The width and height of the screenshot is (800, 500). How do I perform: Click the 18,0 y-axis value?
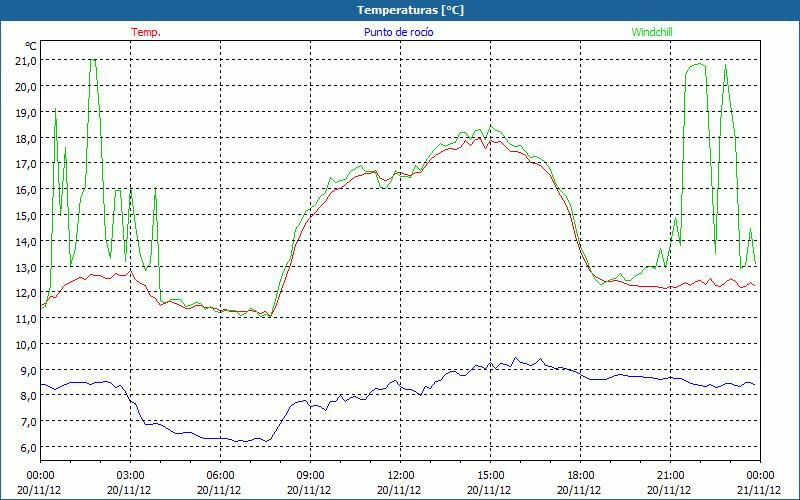pos(26,139)
